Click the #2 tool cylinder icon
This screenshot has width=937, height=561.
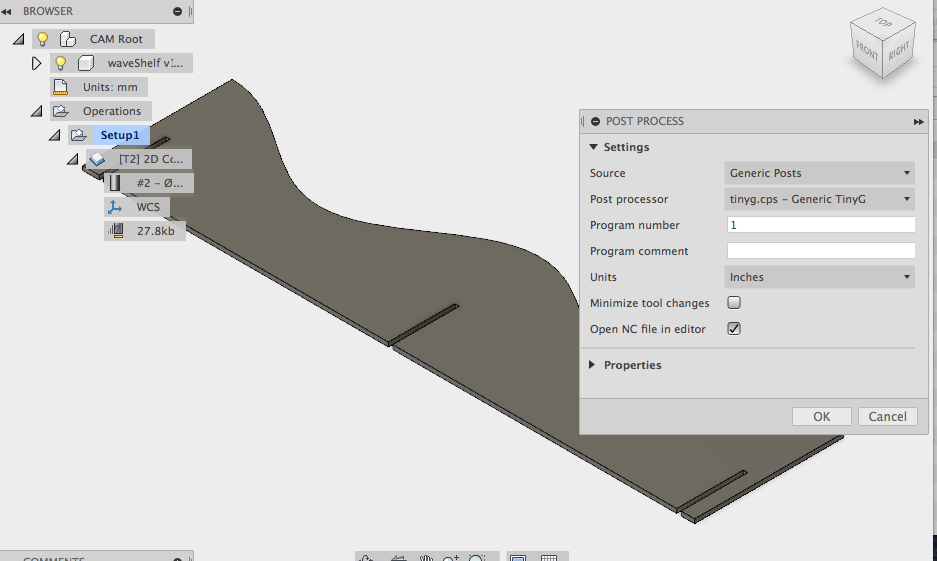pos(115,183)
